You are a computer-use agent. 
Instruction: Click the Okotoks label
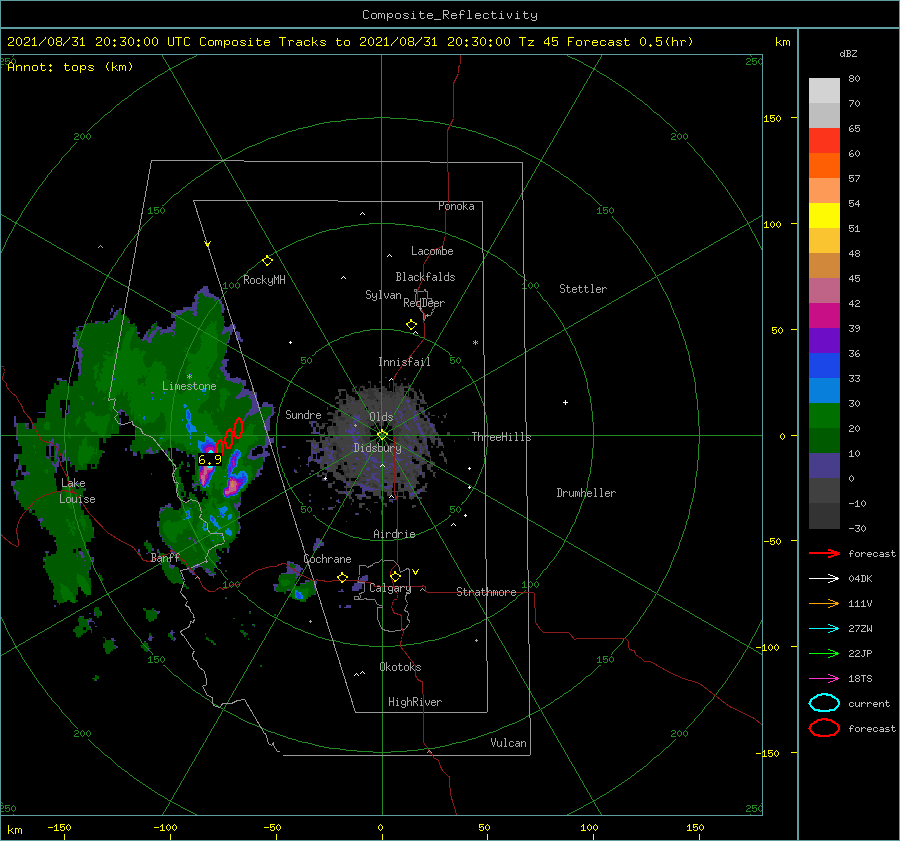pos(400,667)
